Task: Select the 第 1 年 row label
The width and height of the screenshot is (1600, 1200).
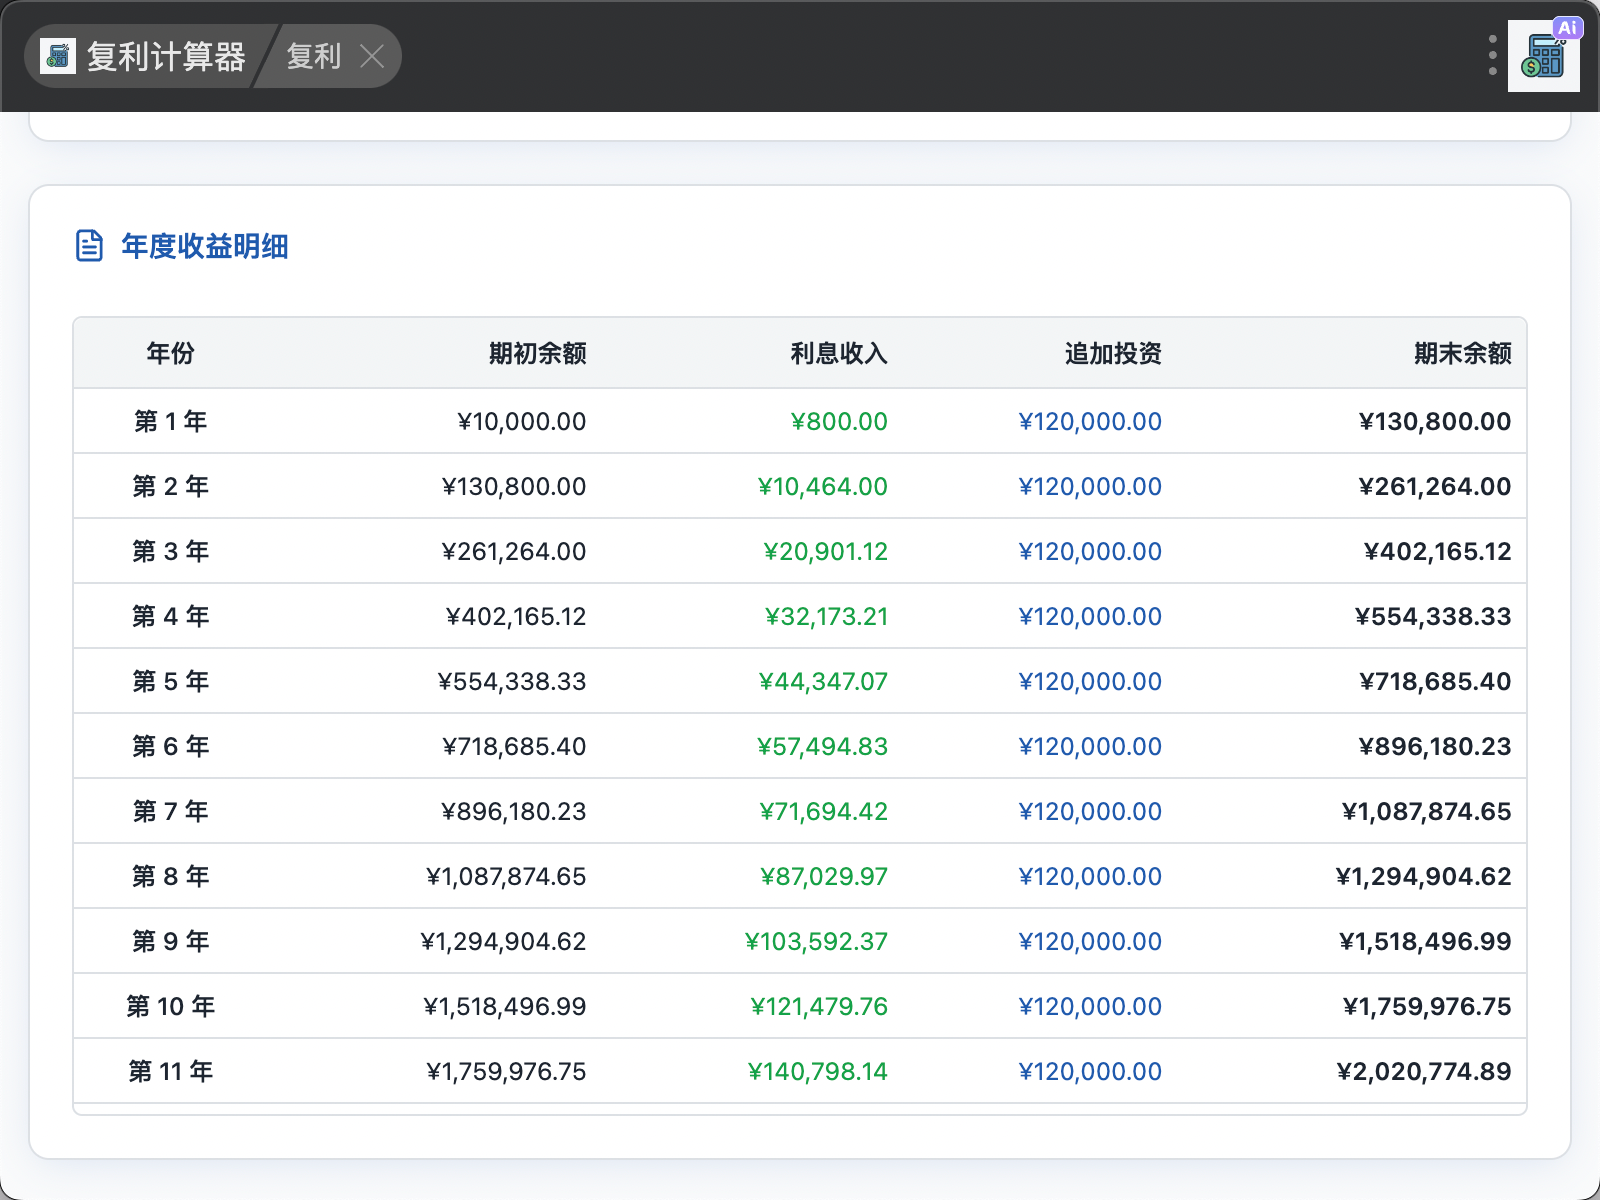Action: 170,421
